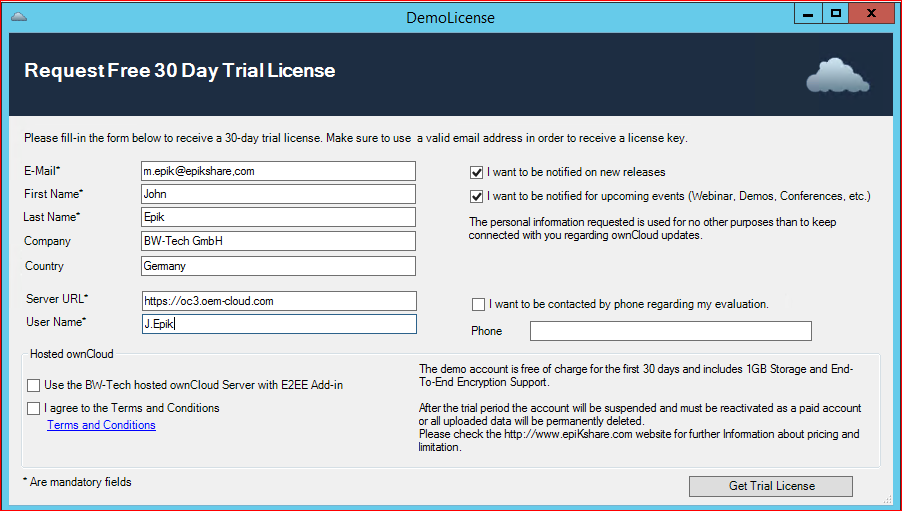Click '* Are mandatory fields' note
902x511 pixels.
tap(77, 482)
